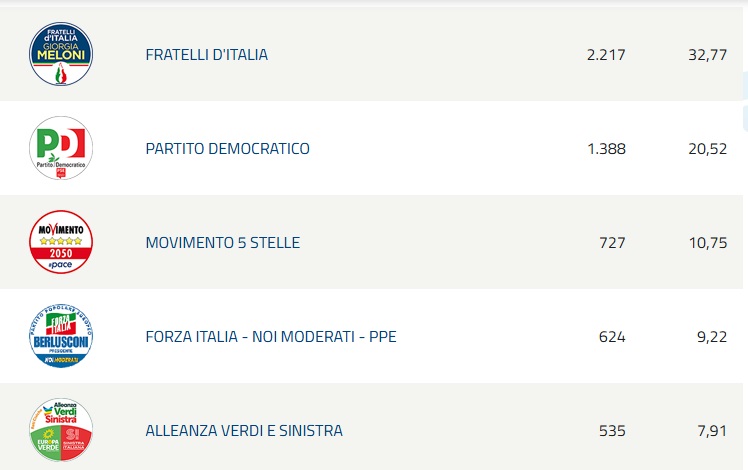
Task: Click the Fratelli d'Italia Giorgia Meloni logo
Action: click(61, 54)
